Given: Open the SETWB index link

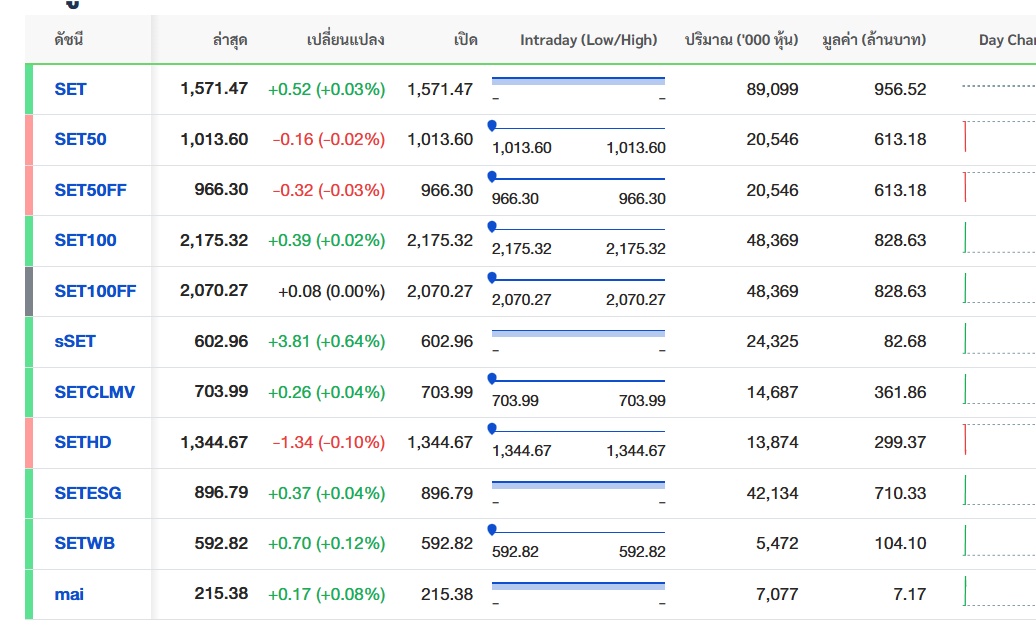Looking at the screenshot, I should pyautogui.click(x=85, y=544).
